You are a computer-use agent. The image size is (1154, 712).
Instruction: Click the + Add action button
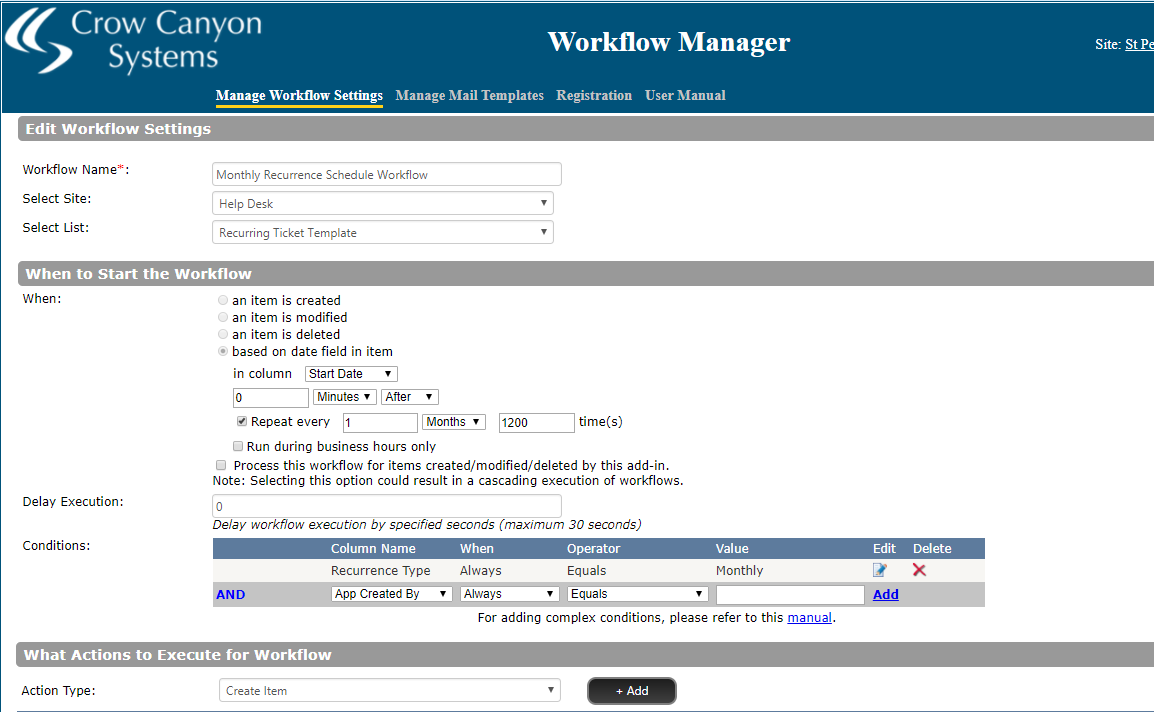(x=631, y=691)
